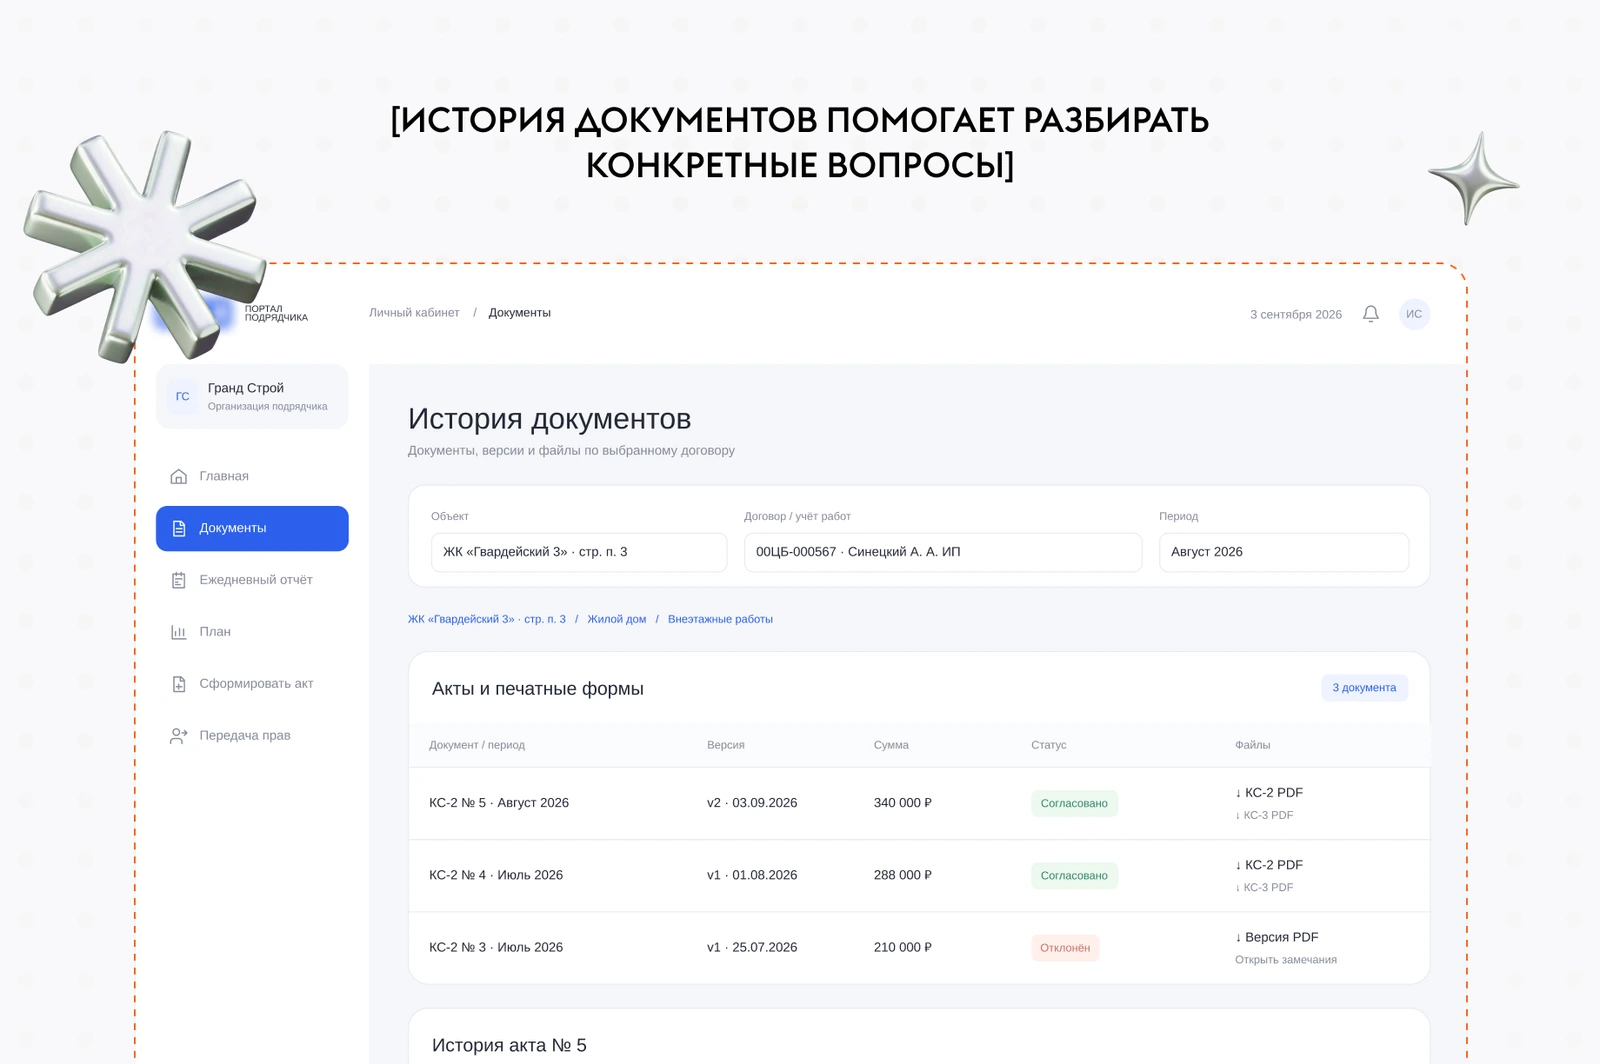Click version v1 · 01.08.2026
This screenshot has width=1600, height=1064.
click(x=752, y=875)
